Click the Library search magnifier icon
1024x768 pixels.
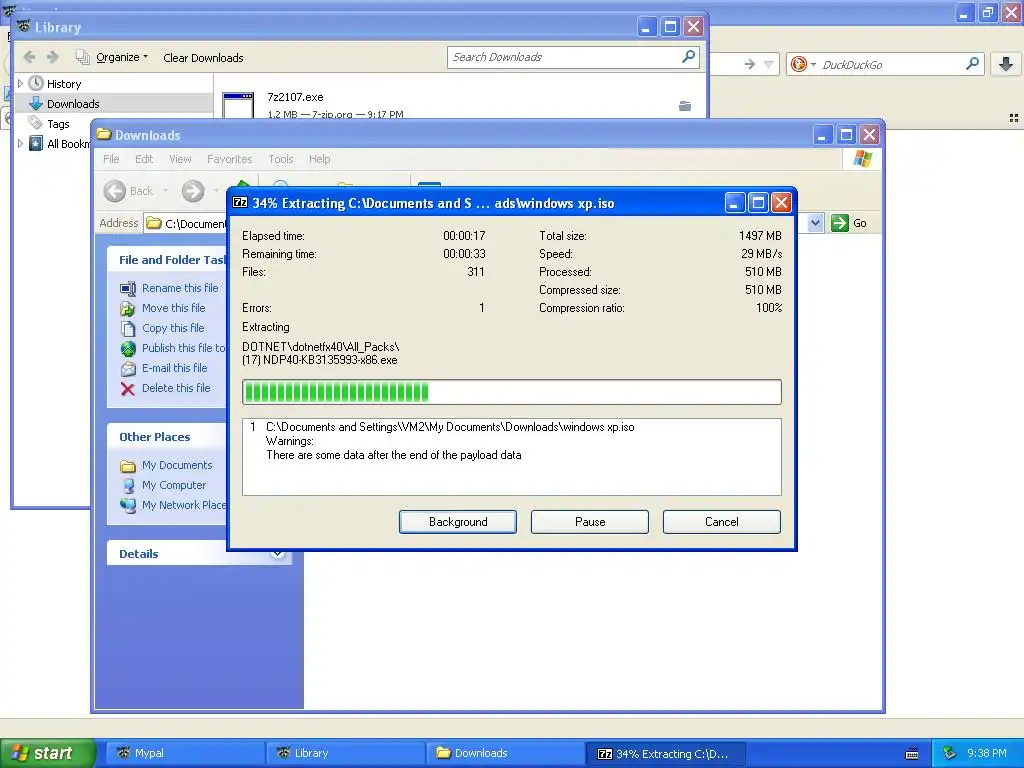[x=688, y=57]
